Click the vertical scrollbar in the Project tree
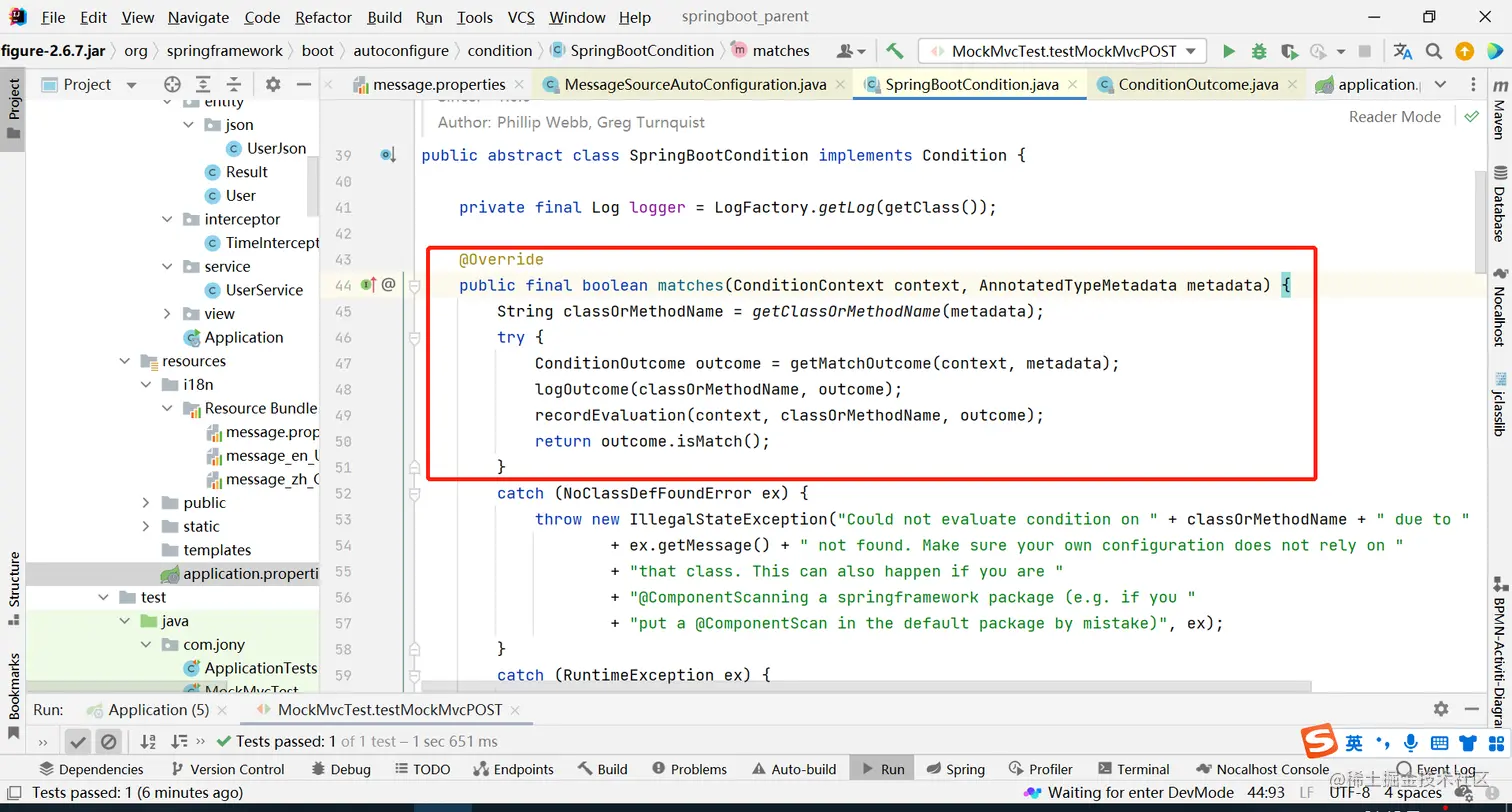1512x812 pixels. coord(313,185)
